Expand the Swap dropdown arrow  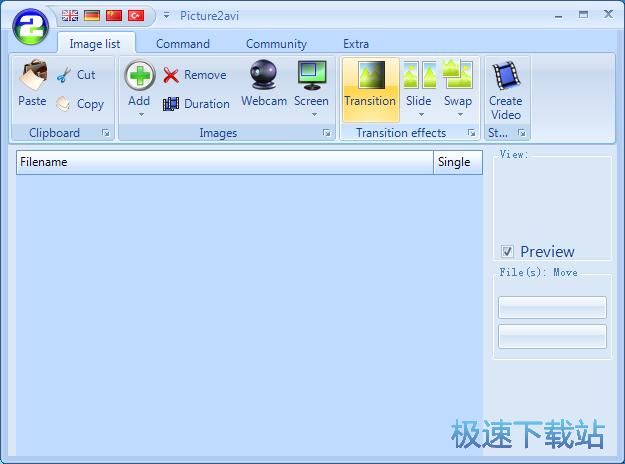click(x=460, y=115)
